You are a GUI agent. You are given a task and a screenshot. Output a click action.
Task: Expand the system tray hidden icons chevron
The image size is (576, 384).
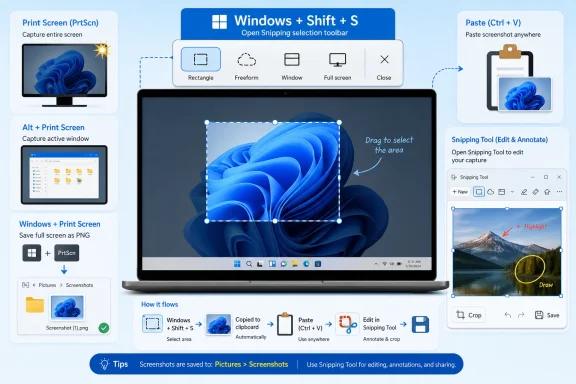pos(376,264)
